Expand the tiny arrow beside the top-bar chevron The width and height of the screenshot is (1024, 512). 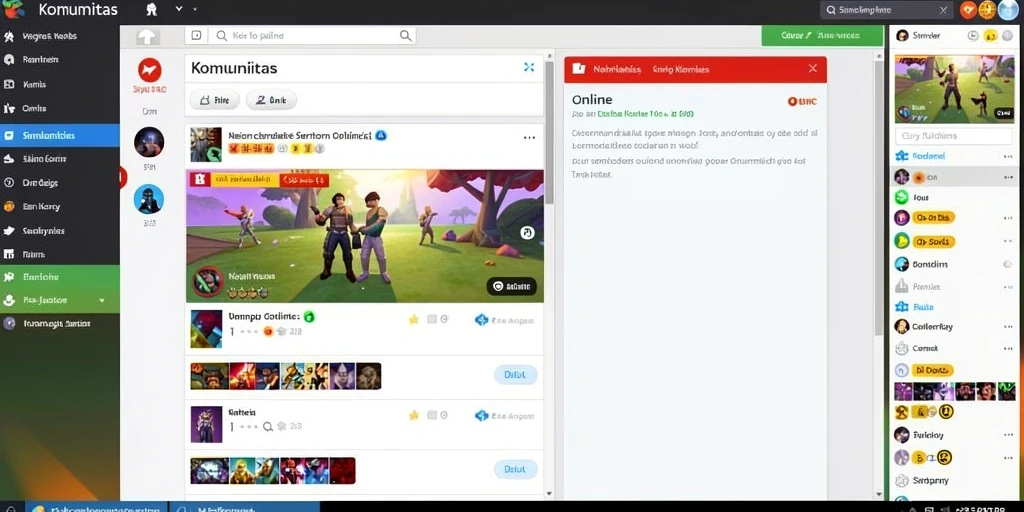pyautogui.click(x=195, y=10)
